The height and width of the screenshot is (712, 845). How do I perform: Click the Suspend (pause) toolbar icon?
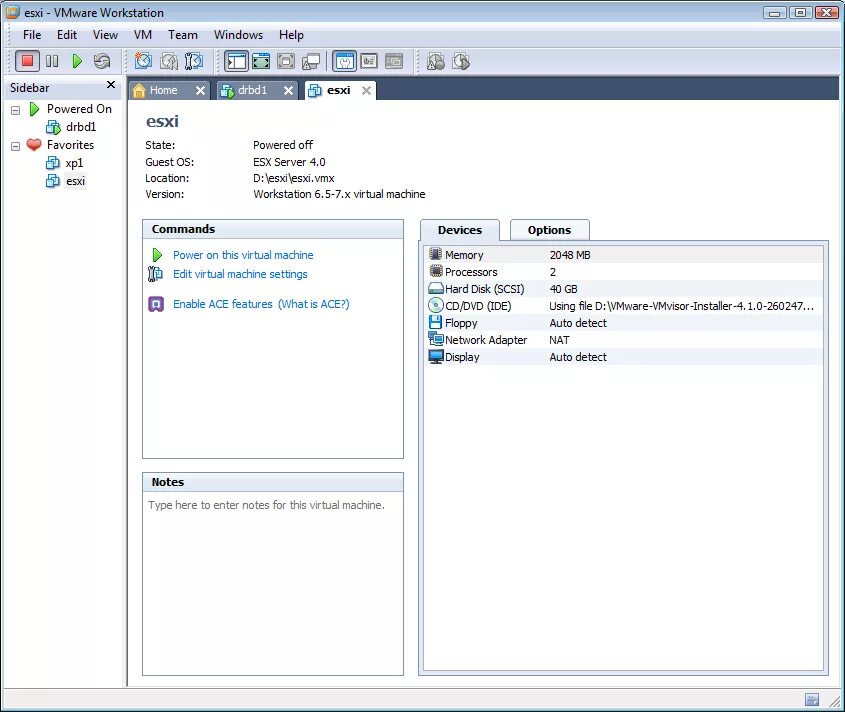click(x=52, y=61)
